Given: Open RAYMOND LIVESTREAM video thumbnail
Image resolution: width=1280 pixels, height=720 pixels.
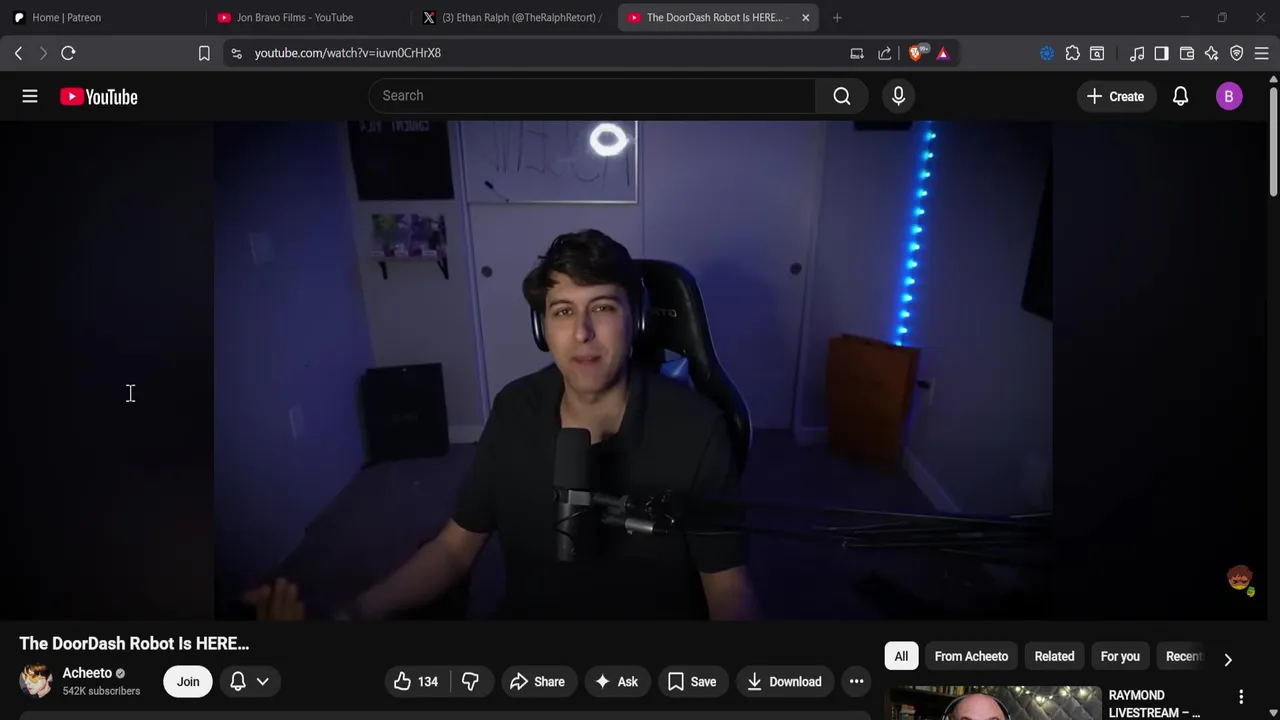Looking at the screenshot, I should pyautogui.click(x=995, y=703).
